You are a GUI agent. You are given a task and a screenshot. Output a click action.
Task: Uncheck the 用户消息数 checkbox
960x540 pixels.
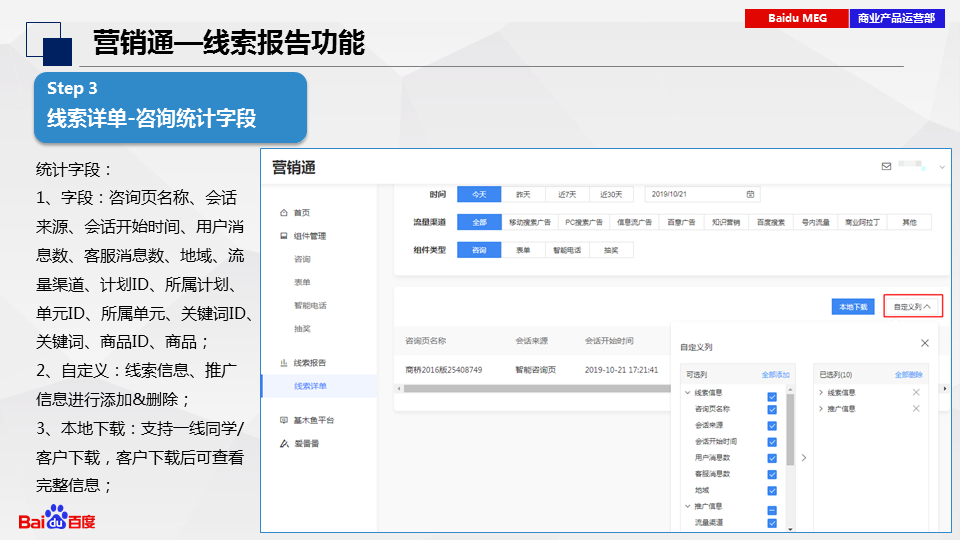772,458
